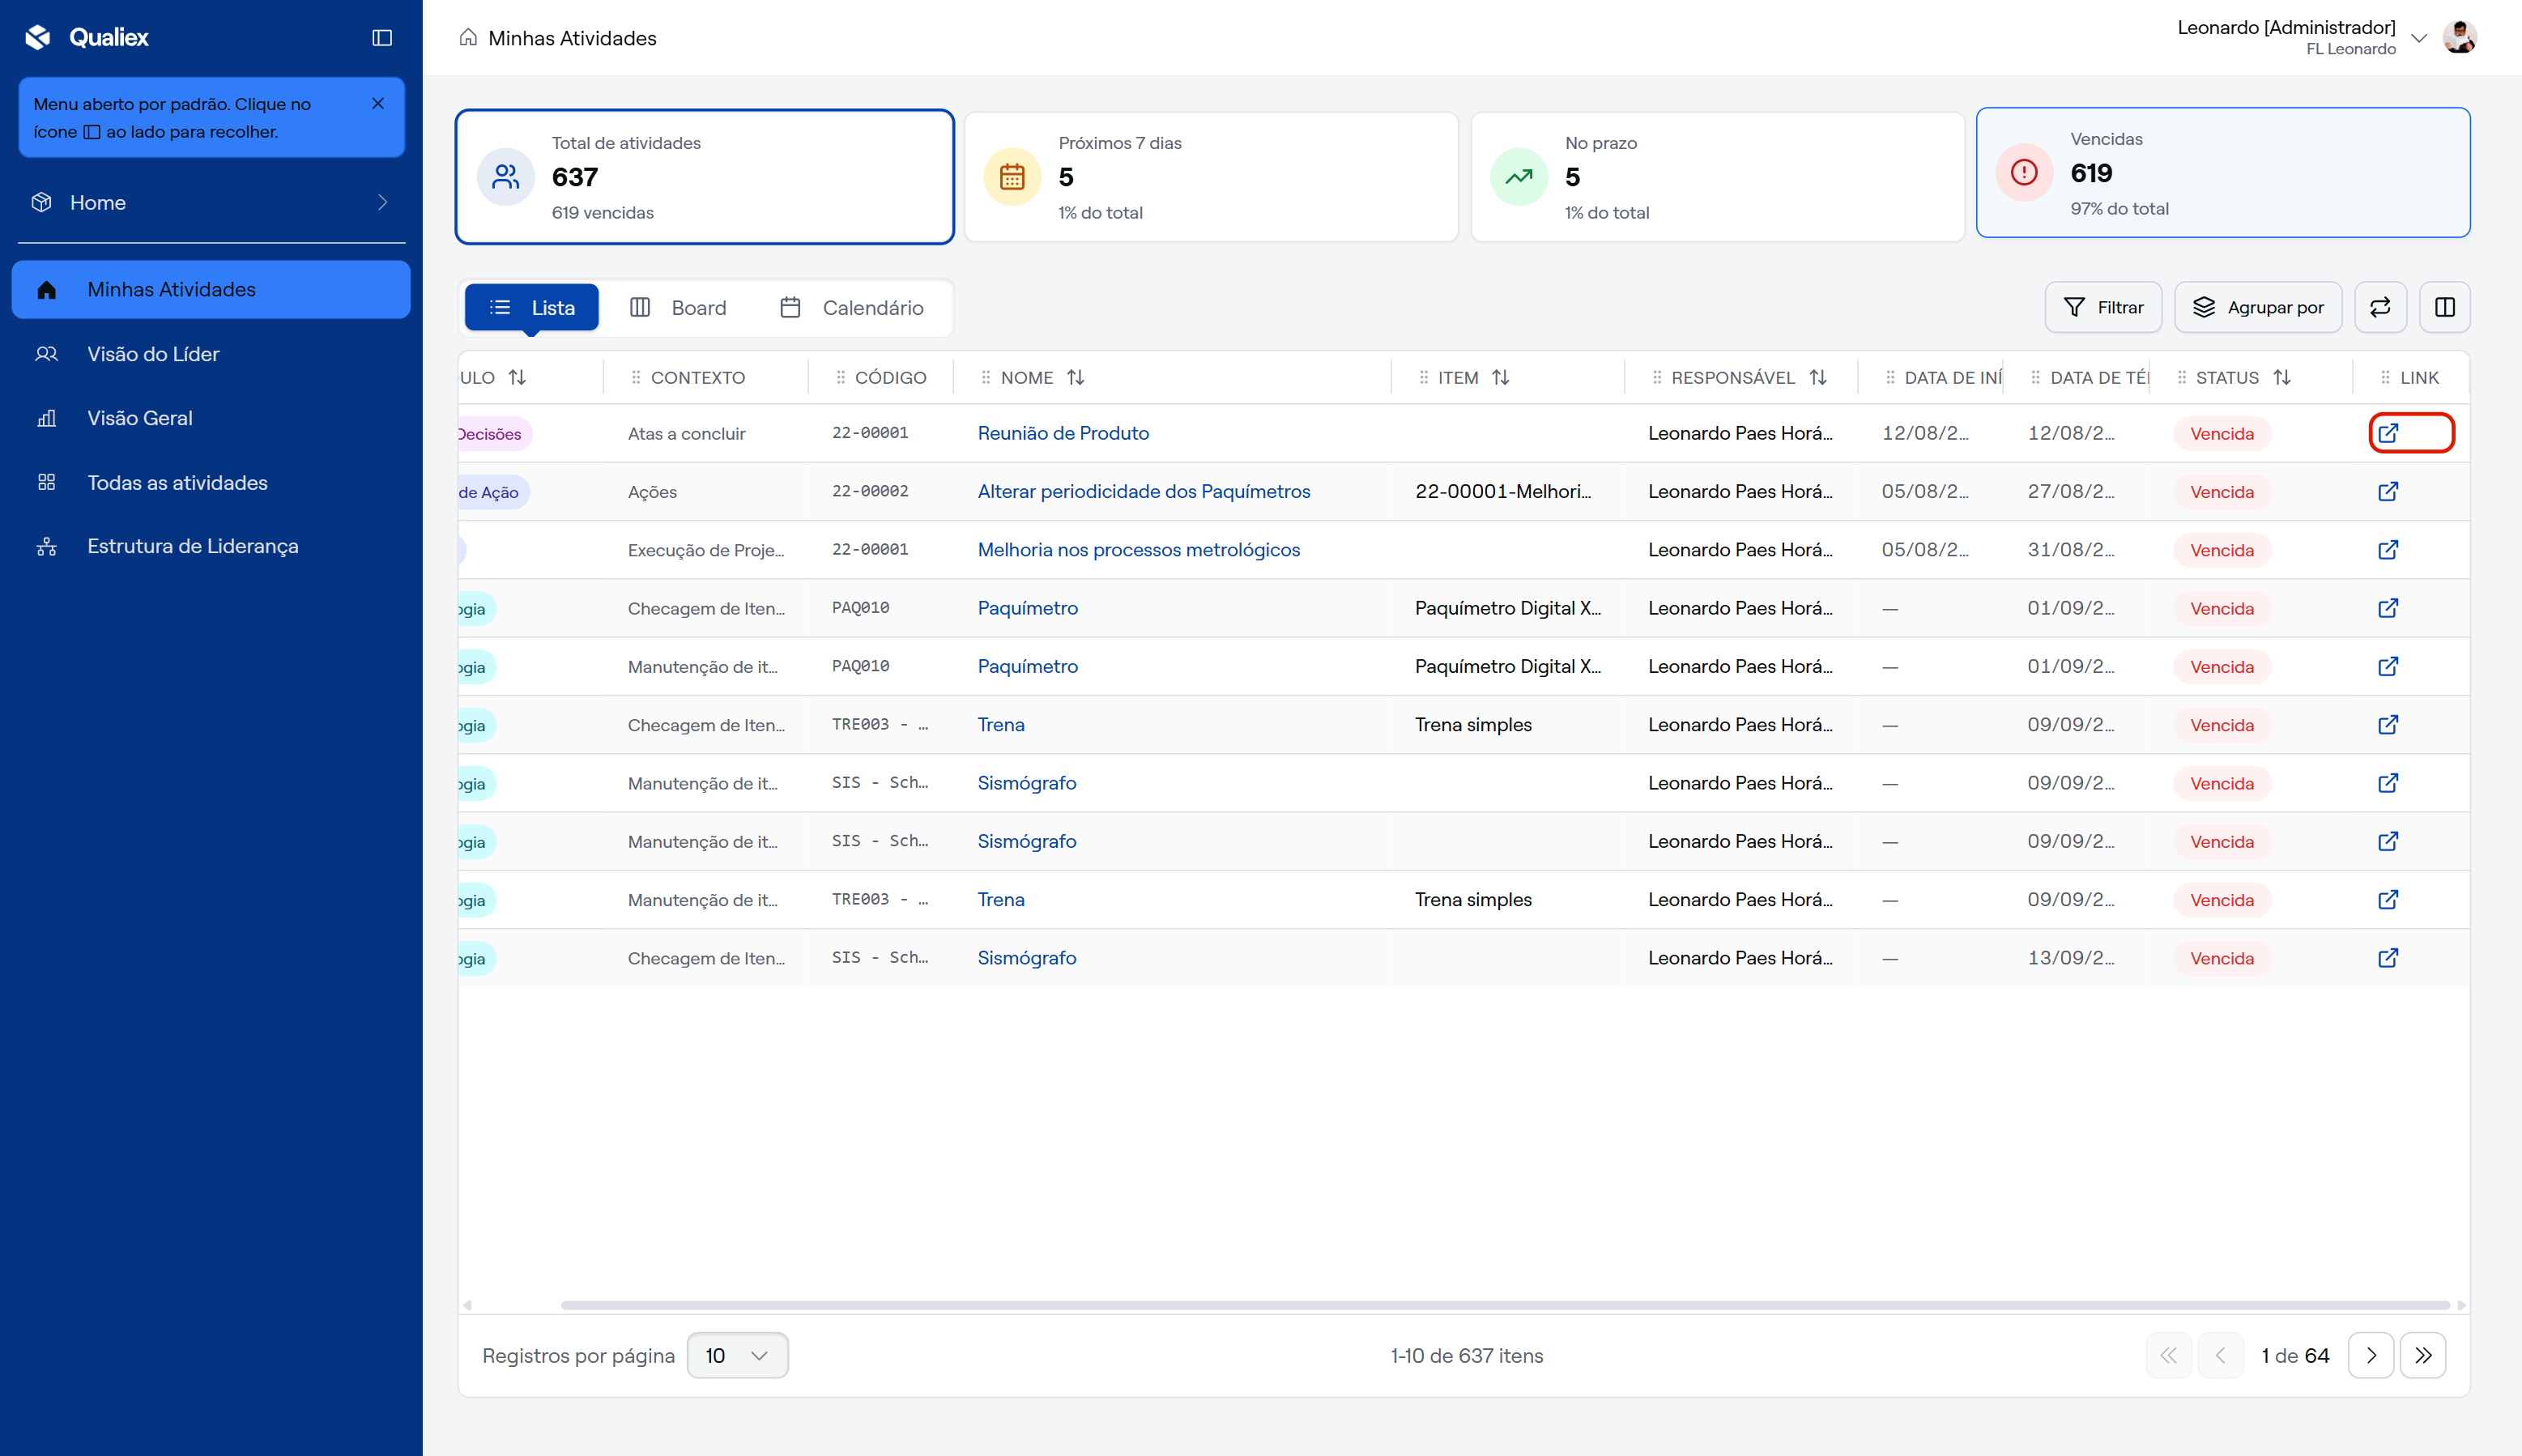Viewport: 2522px width, 1456px height.
Task: Open Visão do Líder in sidebar
Action: pyautogui.click(x=211, y=354)
